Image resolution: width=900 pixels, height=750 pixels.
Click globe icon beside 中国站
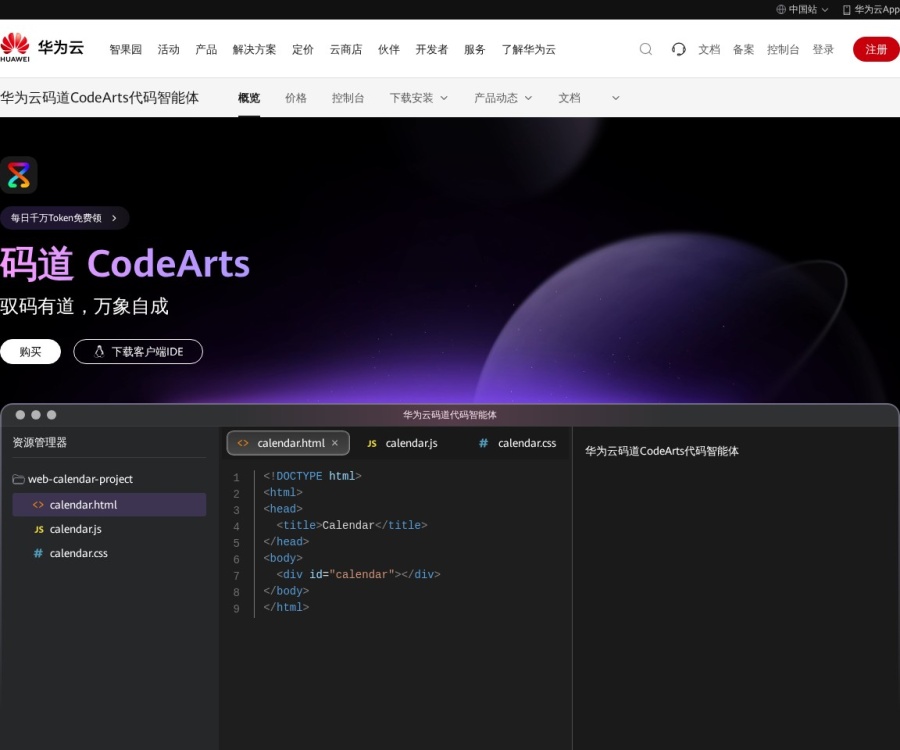tap(781, 9)
